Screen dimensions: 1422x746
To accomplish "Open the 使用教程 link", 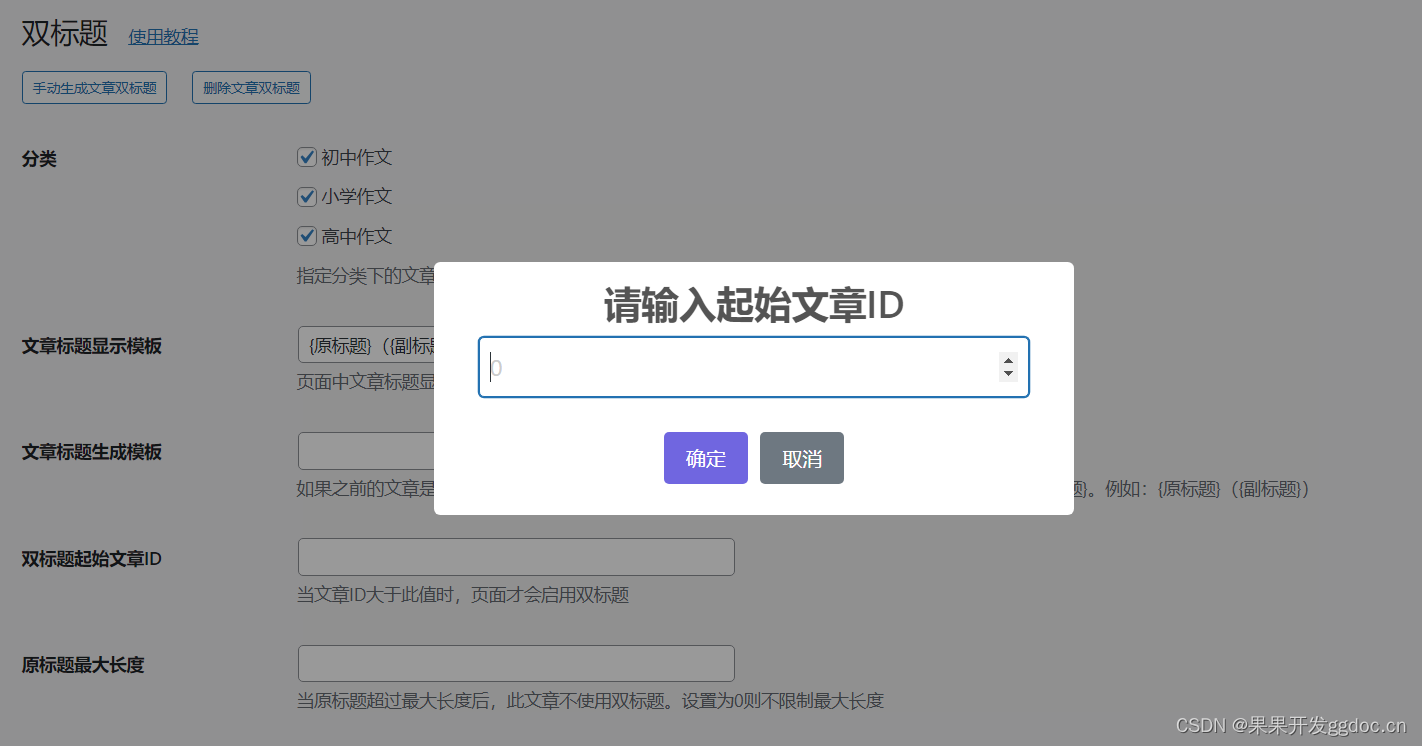I will pos(163,37).
